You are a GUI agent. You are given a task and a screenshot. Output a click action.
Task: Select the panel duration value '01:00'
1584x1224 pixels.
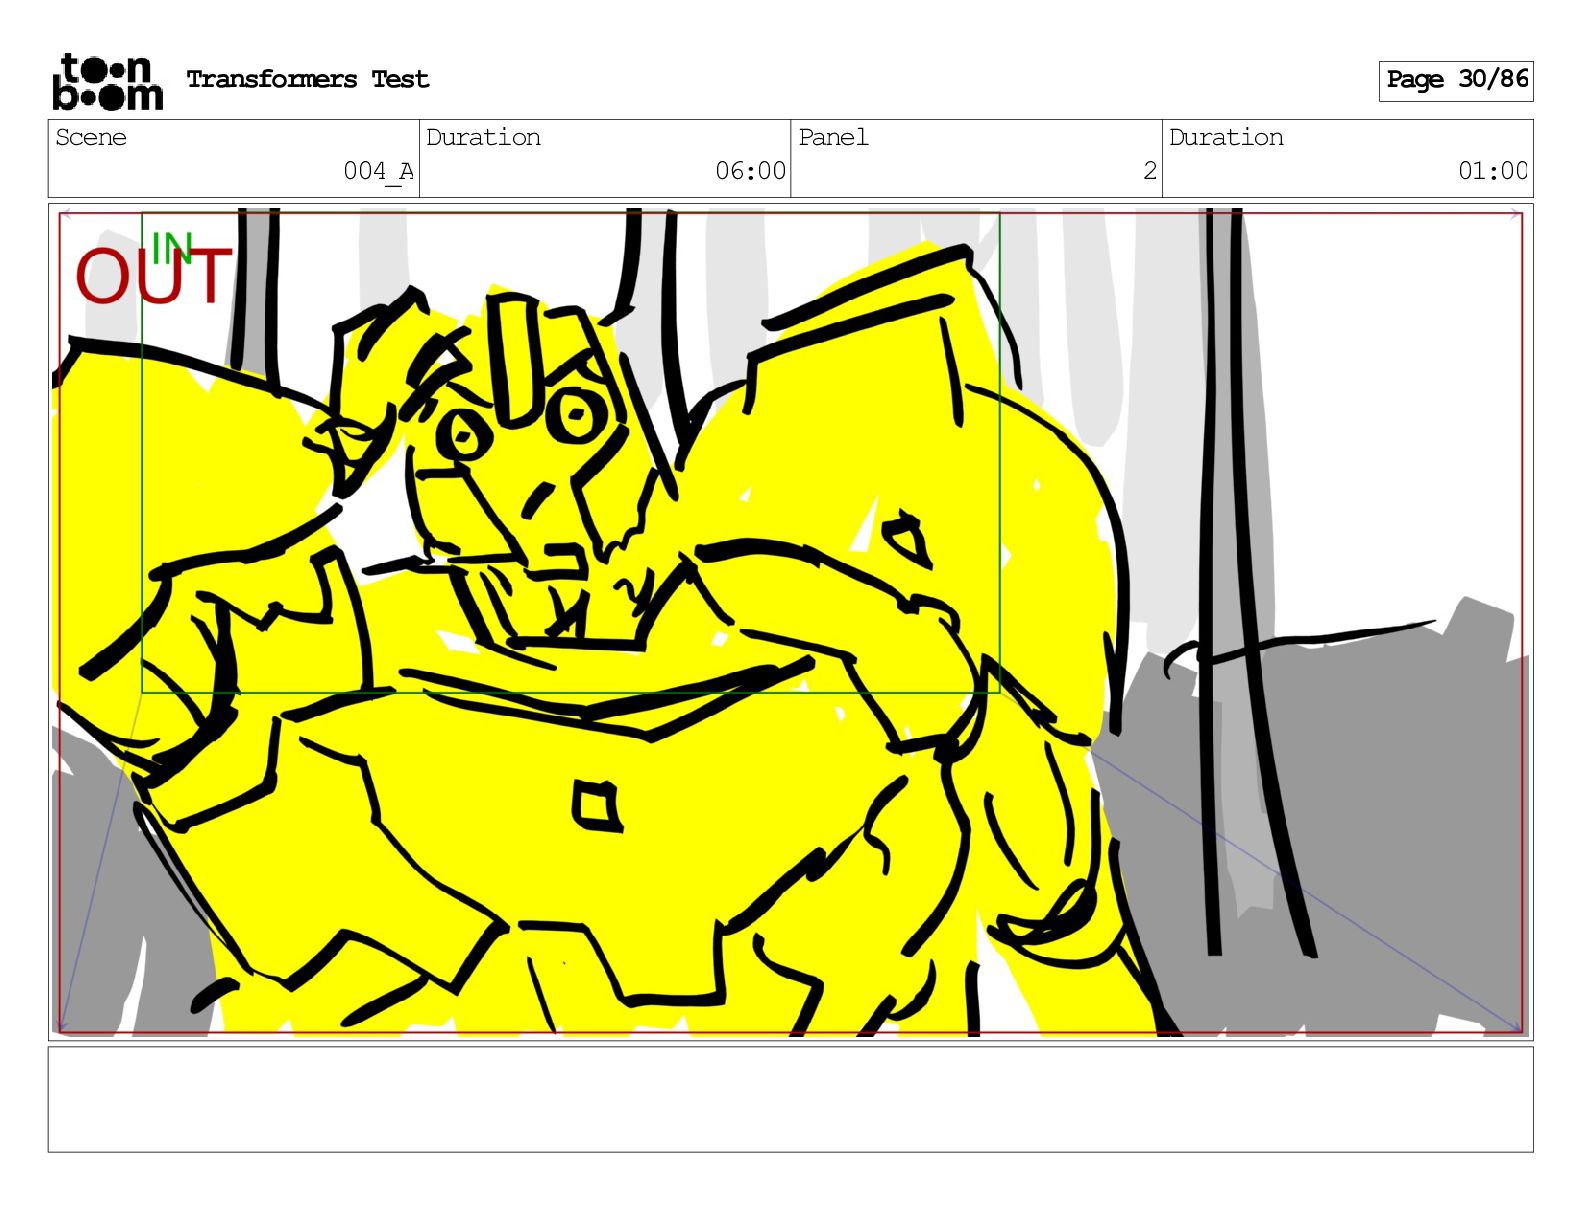pos(1493,171)
